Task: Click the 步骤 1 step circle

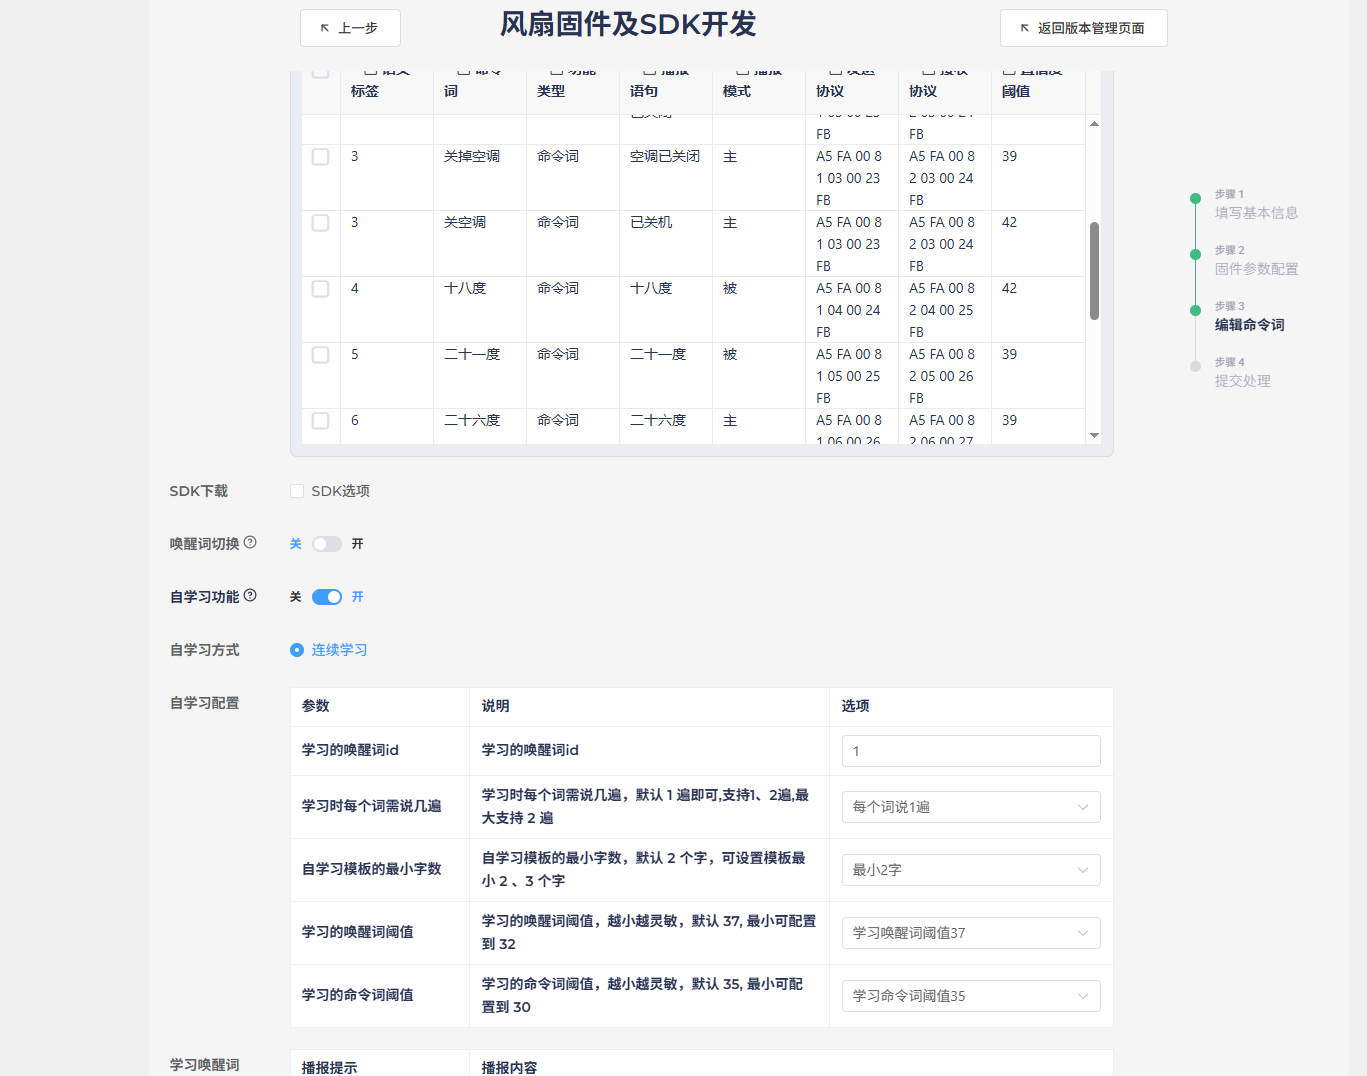Action: click(x=1195, y=198)
